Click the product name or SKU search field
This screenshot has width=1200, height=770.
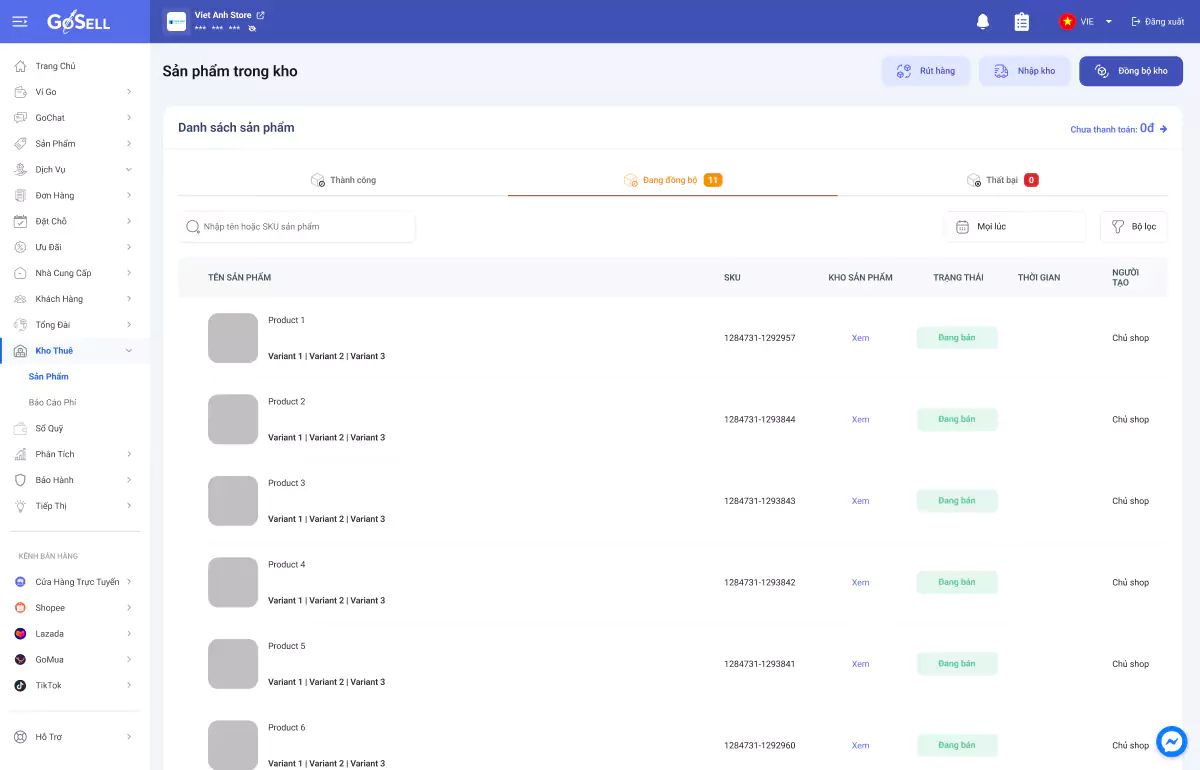pyautogui.click(x=300, y=227)
